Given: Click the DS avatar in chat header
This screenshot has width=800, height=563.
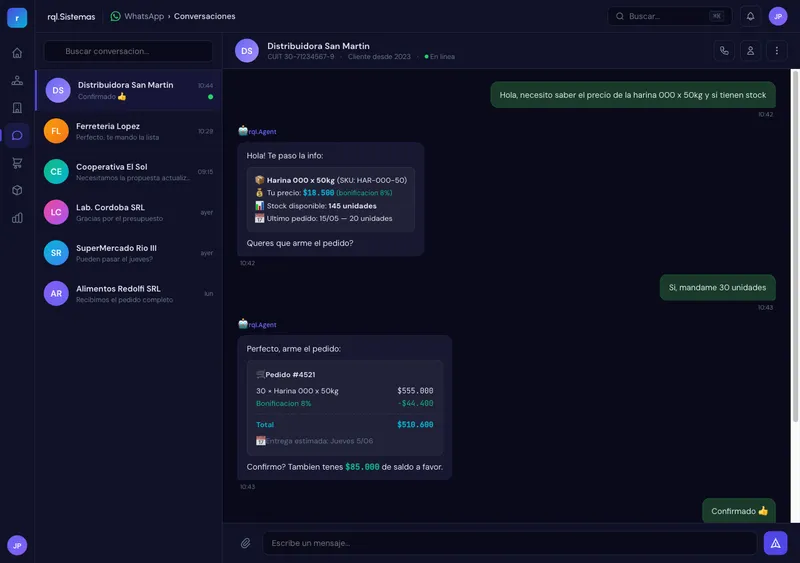Looking at the screenshot, I should (x=246, y=51).
